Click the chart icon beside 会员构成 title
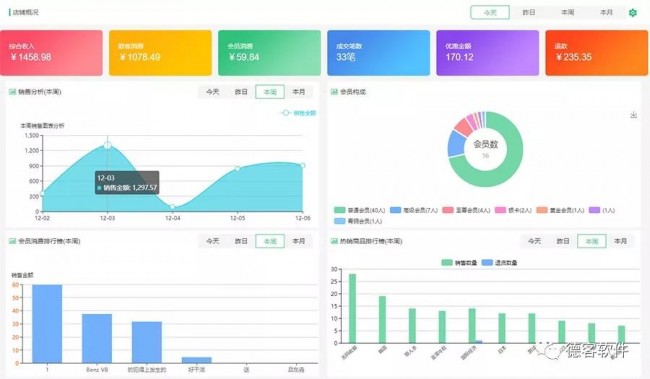 tap(334, 92)
